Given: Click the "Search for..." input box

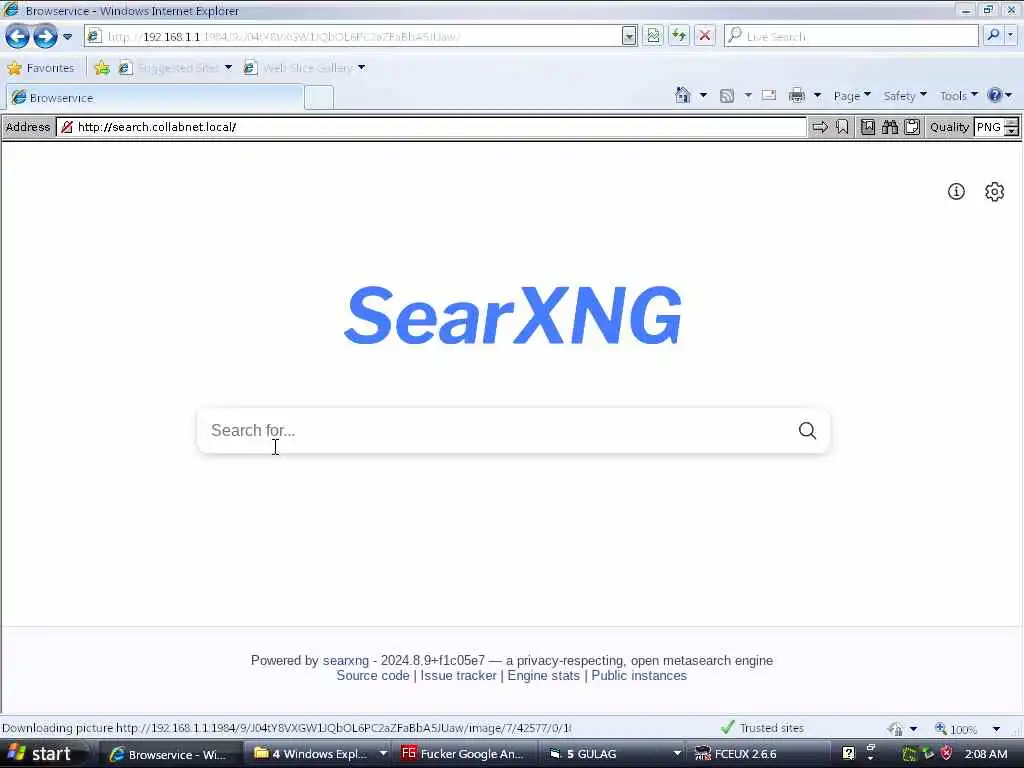Looking at the screenshot, I should 496,430.
